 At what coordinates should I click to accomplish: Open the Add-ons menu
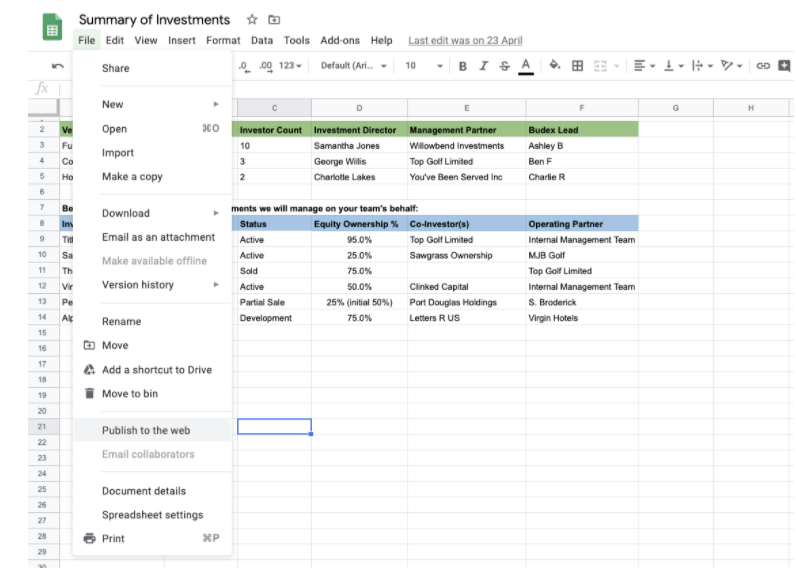click(340, 41)
